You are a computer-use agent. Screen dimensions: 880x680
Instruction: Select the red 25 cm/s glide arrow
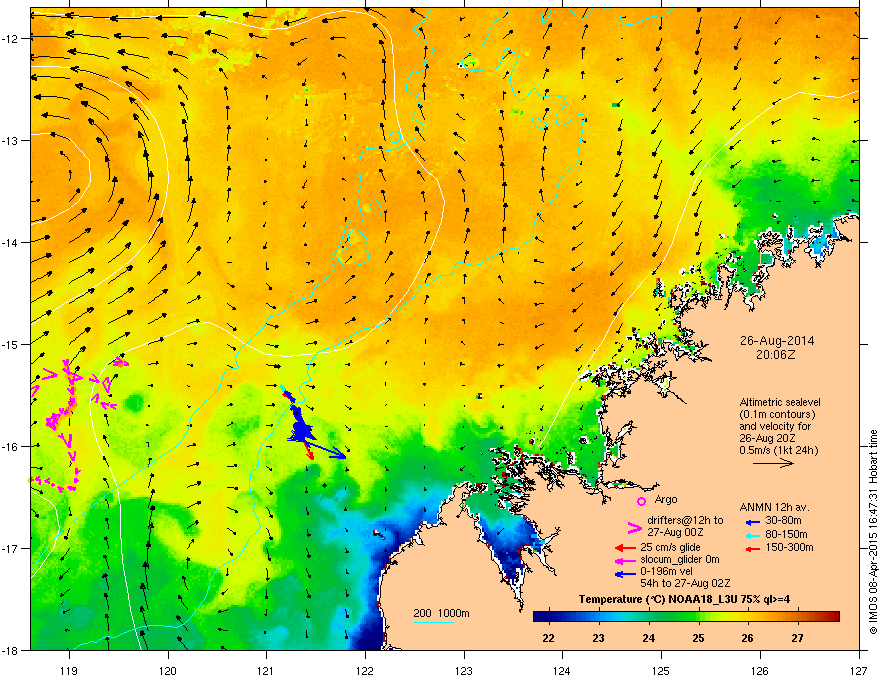pyautogui.click(x=625, y=548)
